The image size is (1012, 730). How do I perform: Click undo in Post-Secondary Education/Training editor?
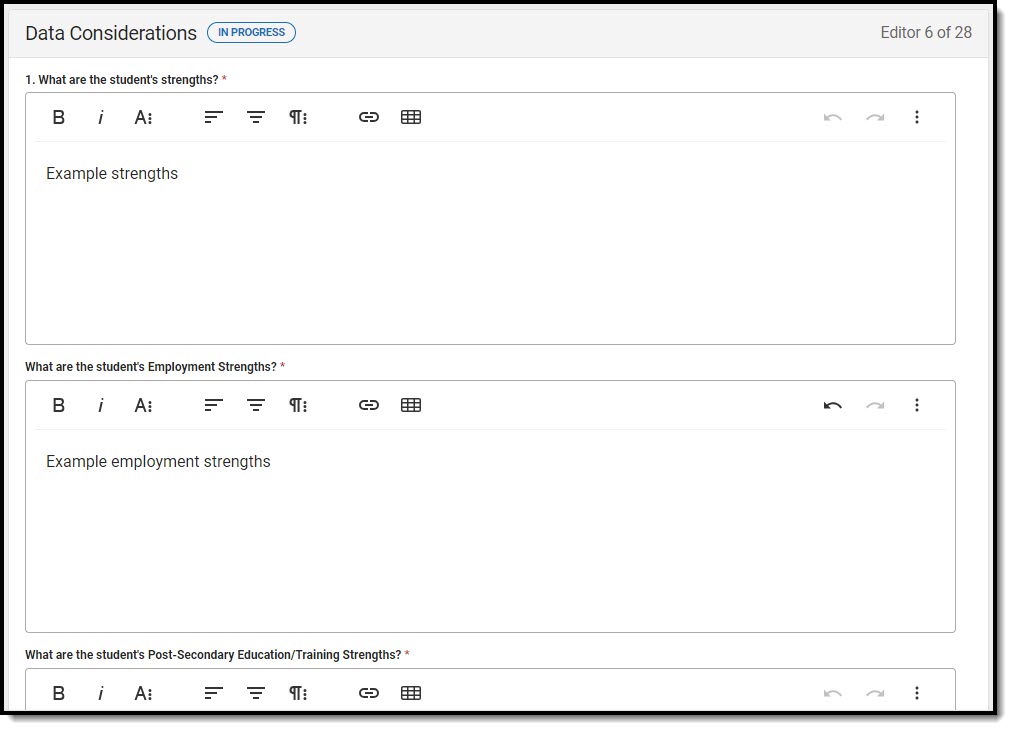[x=833, y=693]
